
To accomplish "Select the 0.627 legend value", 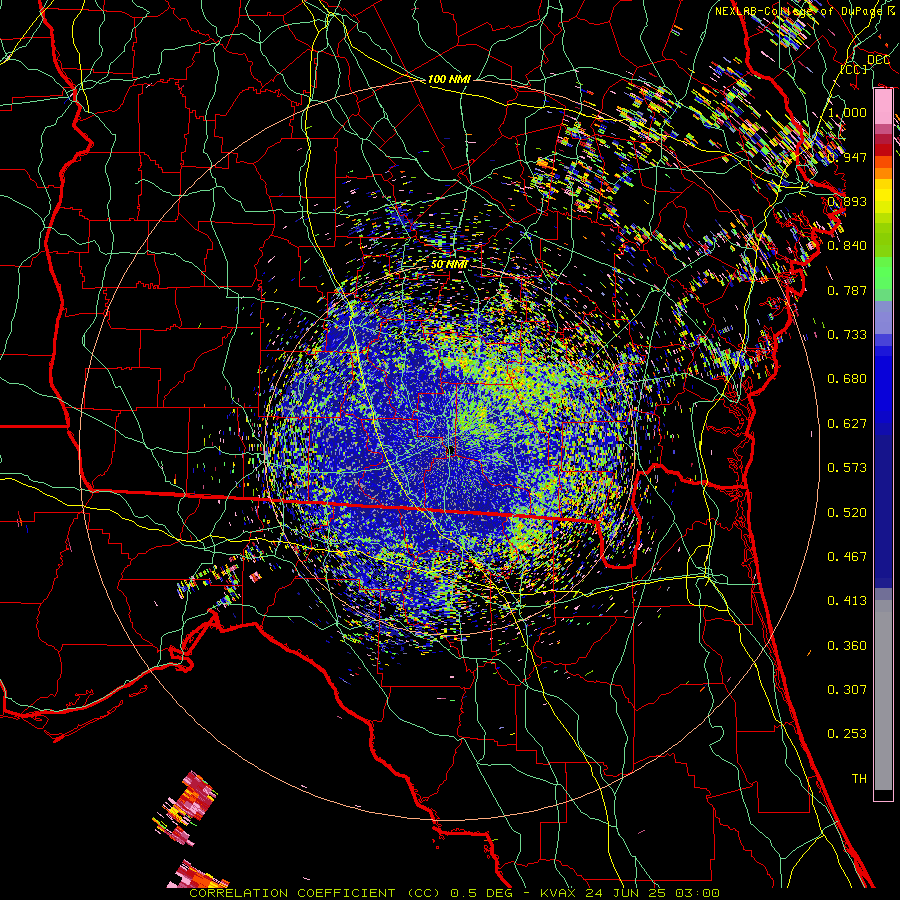I will 847,423.
